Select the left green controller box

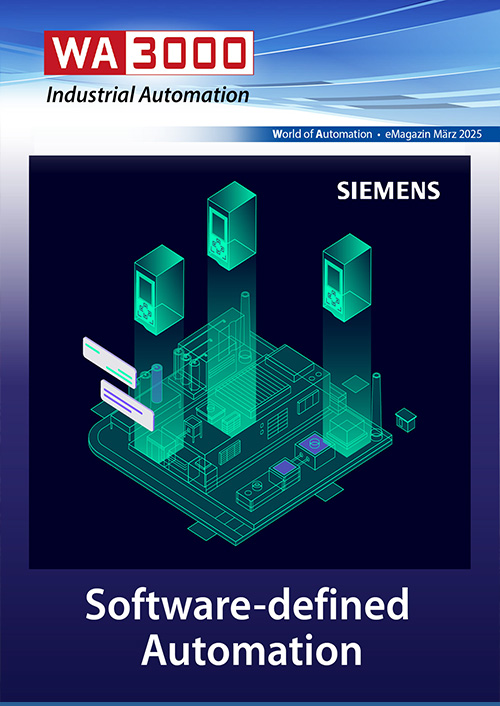[x=159, y=290]
